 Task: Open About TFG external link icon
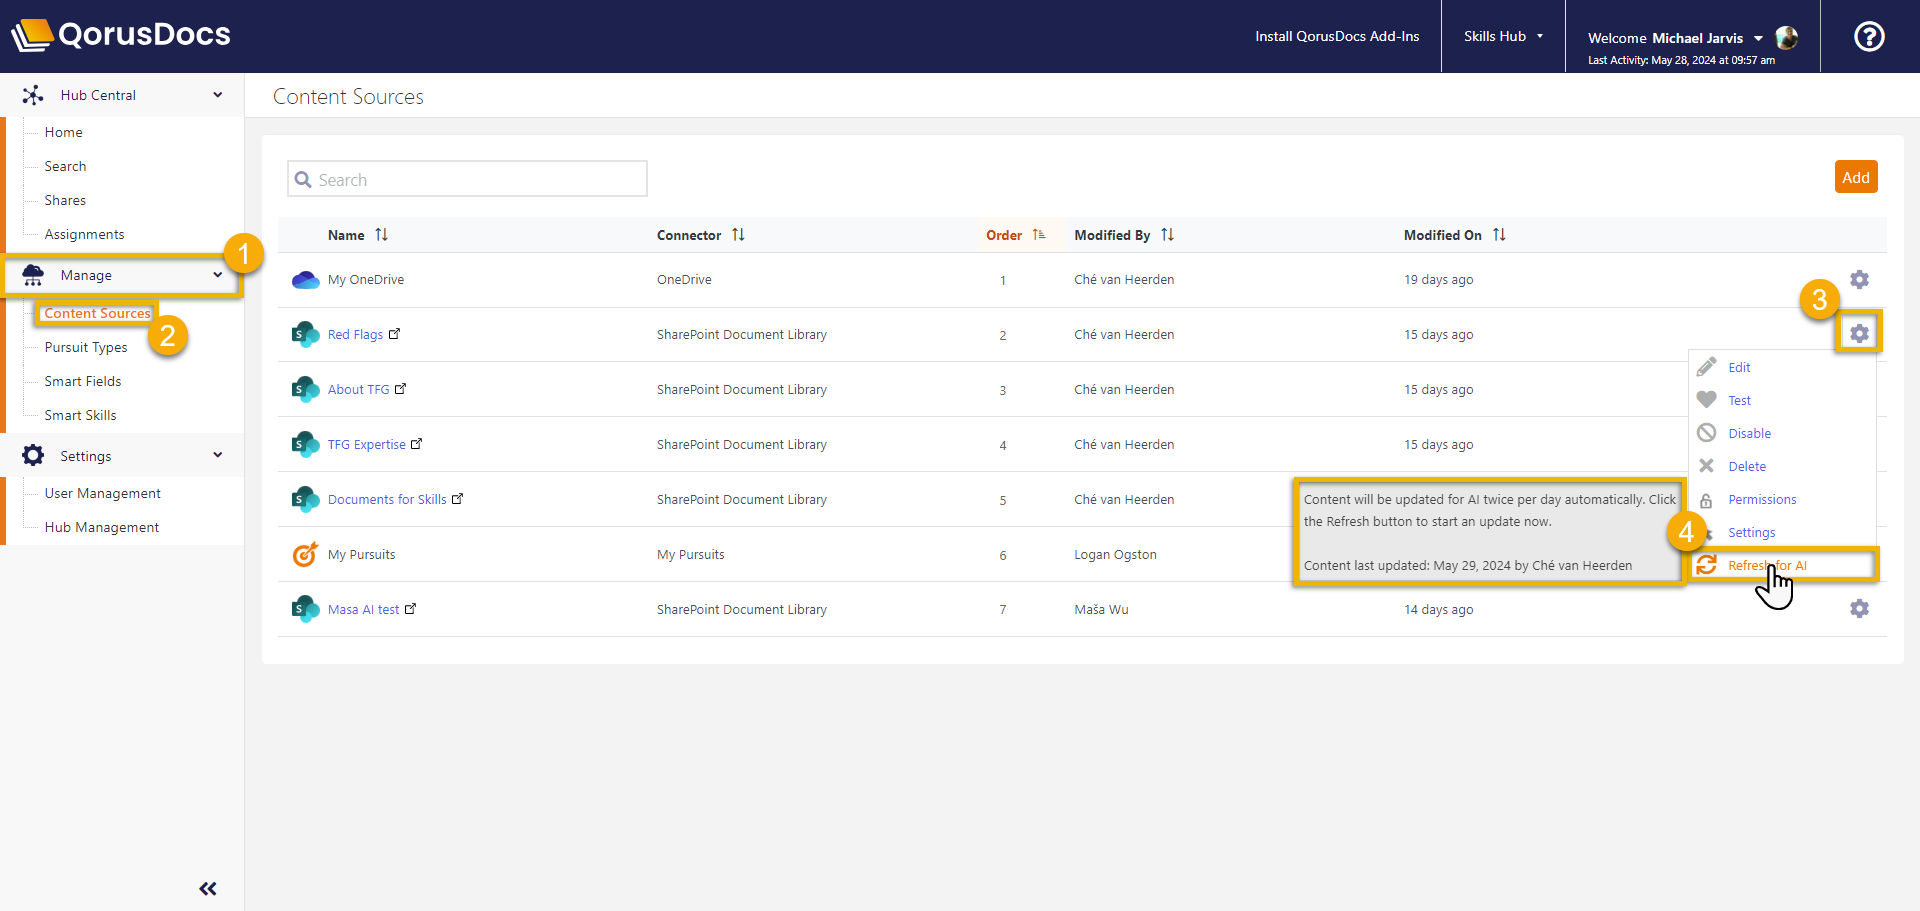click(400, 389)
